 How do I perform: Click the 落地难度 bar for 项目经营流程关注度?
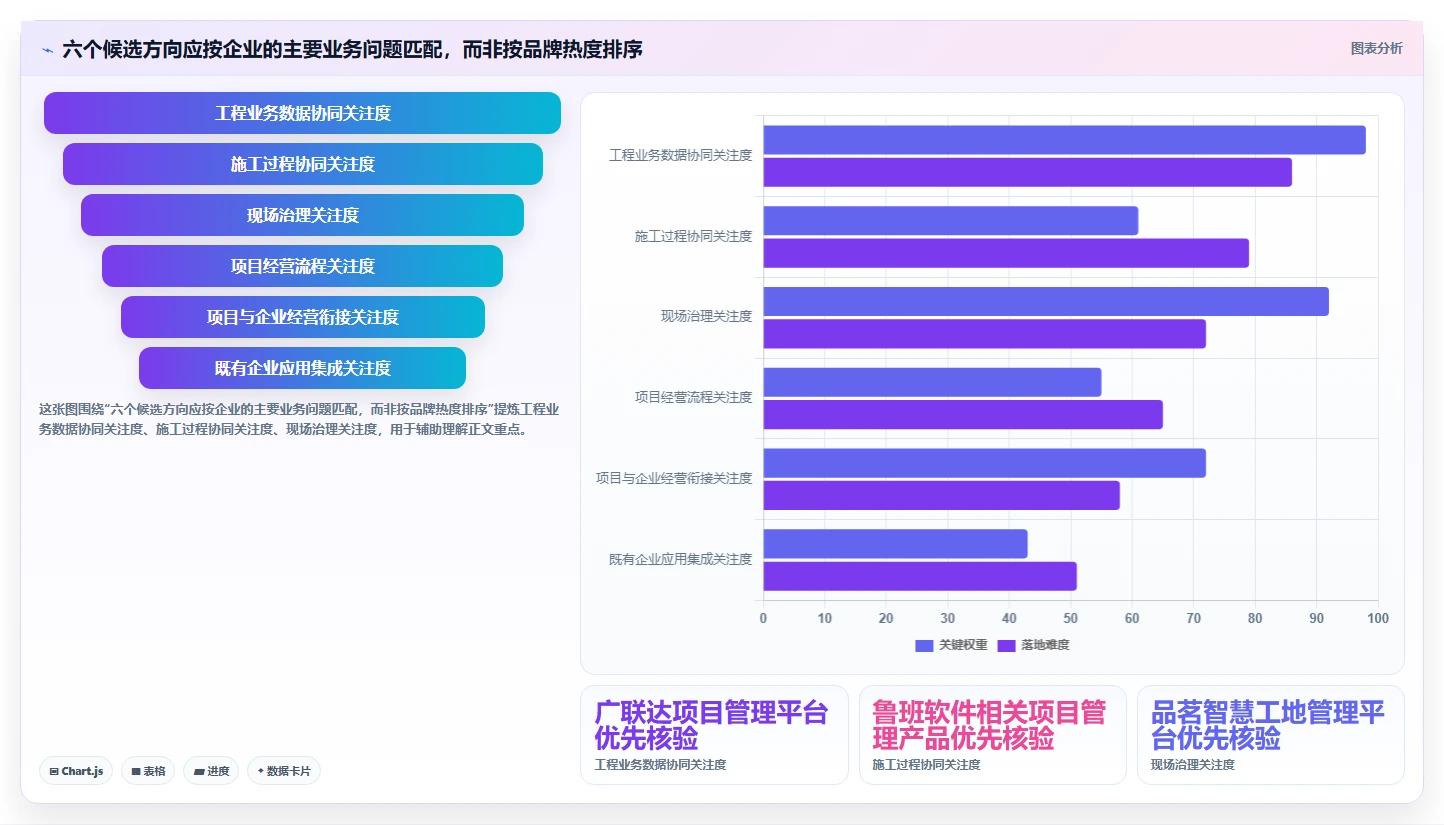coord(963,414)
